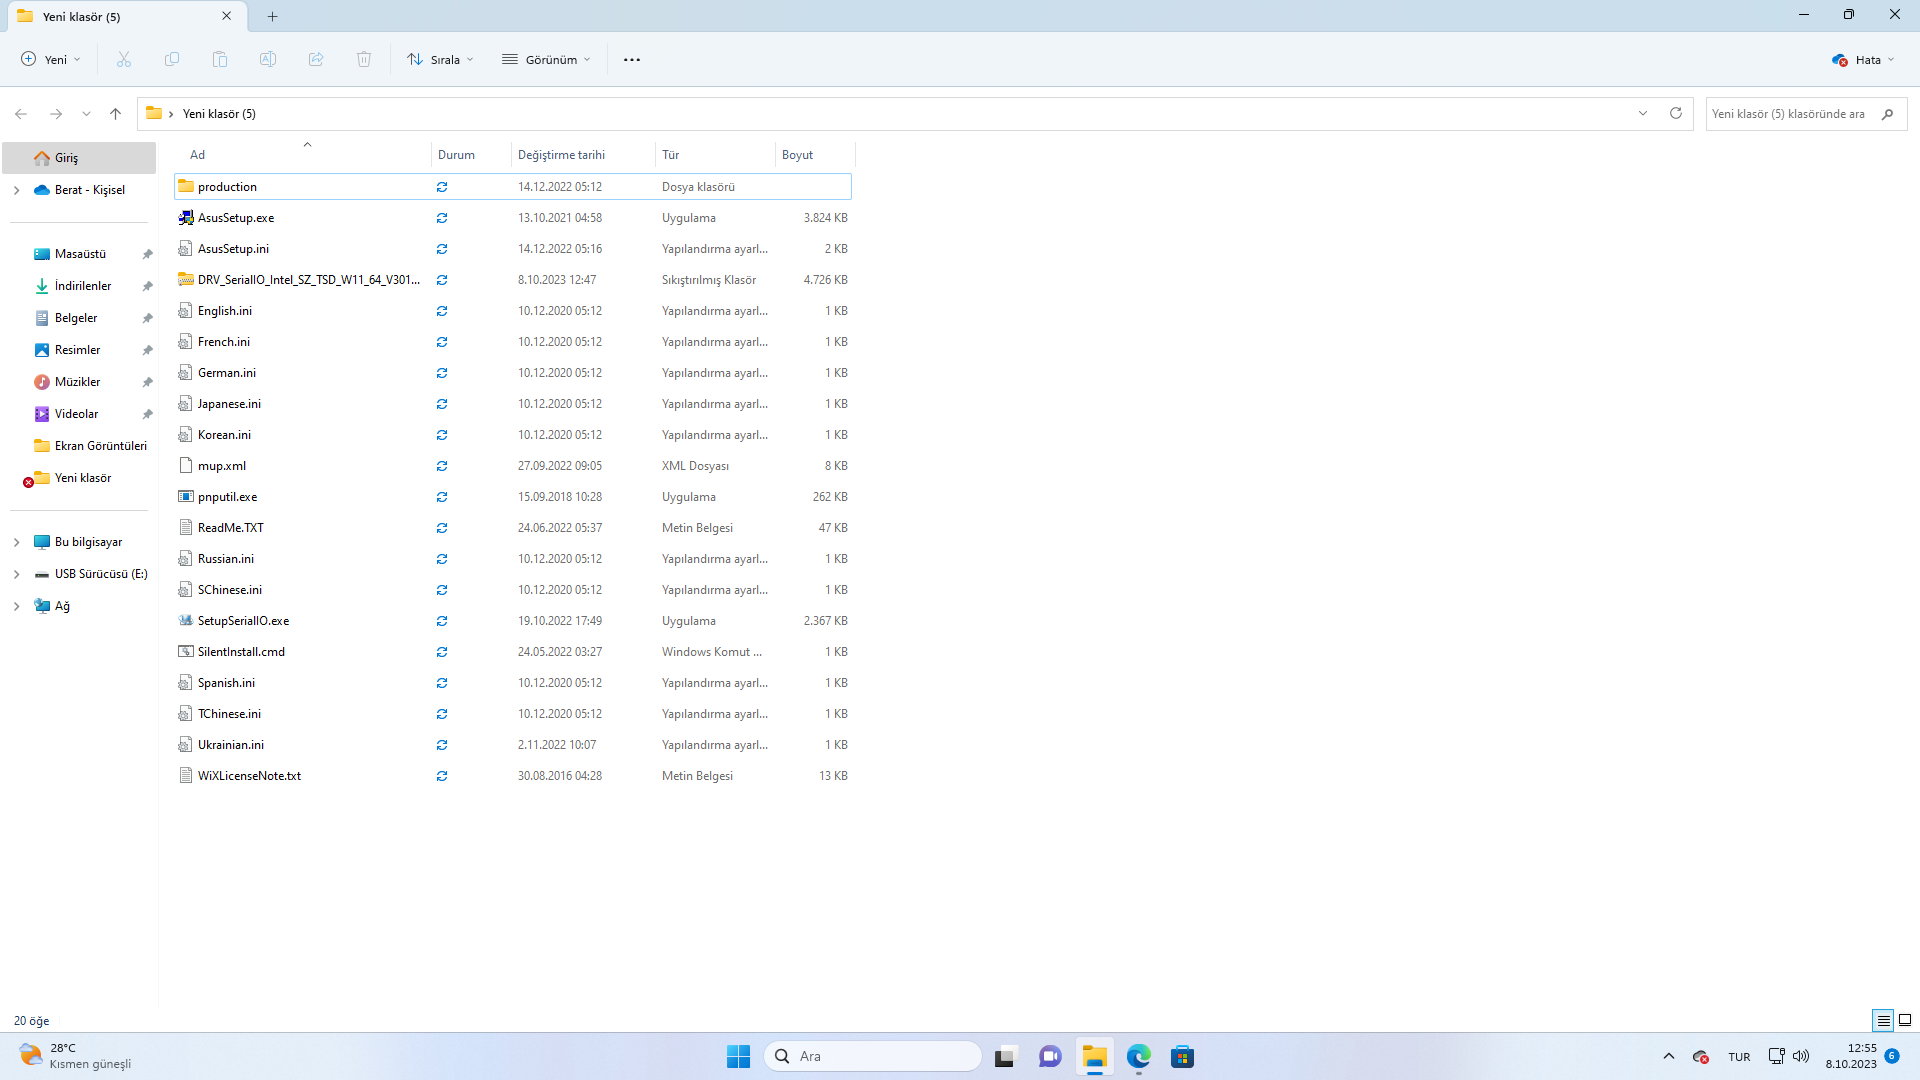Screen dimensions: 1920x1080
Task: Open Task View from taskbar
Action: [x=1006, y=1056]
